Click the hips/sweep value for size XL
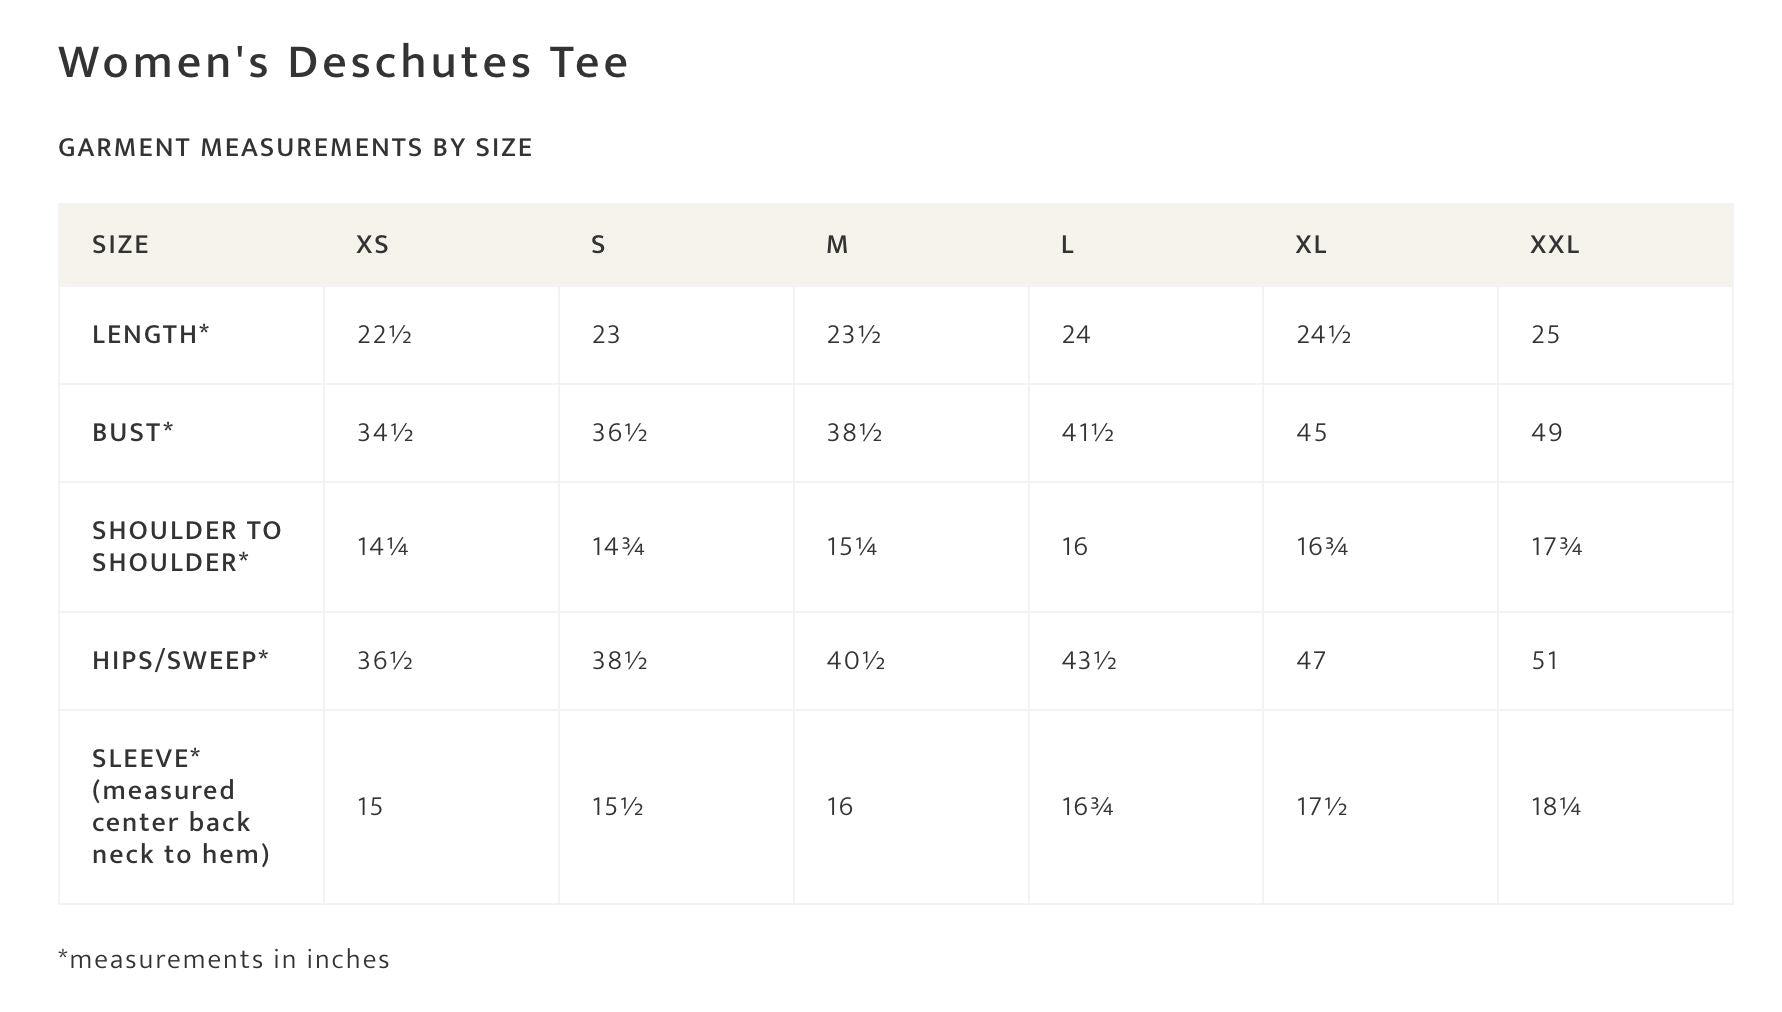 click(1311, 661)
